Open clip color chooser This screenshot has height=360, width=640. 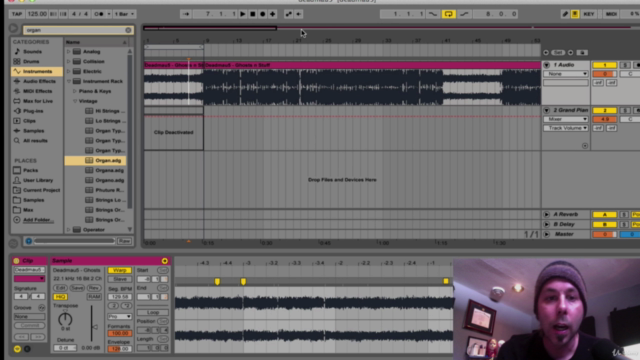pos(29,278)
